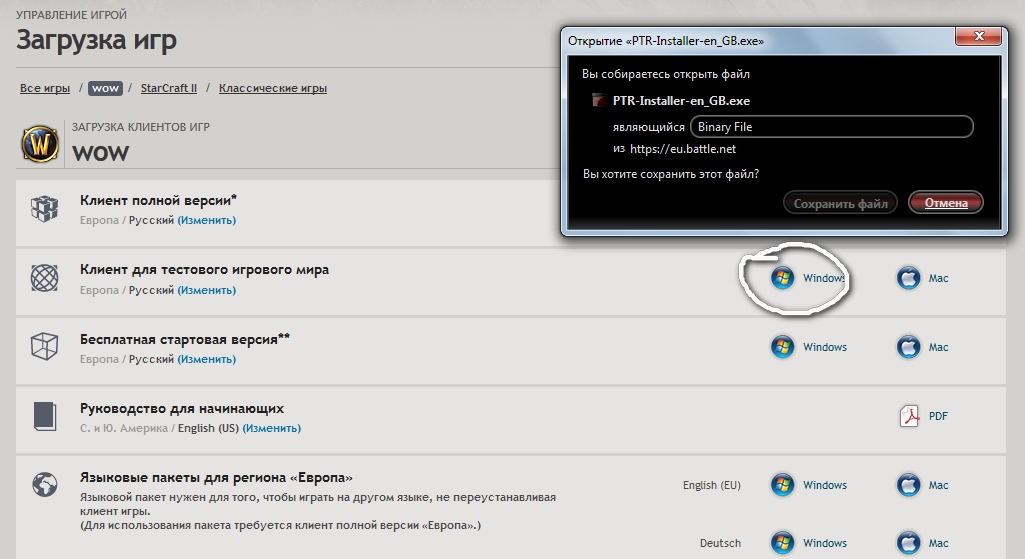1025x559 pixels.
Task: Click 'Клиент полной версии' title
Action: pyautogui.click(x=158, y=200)
